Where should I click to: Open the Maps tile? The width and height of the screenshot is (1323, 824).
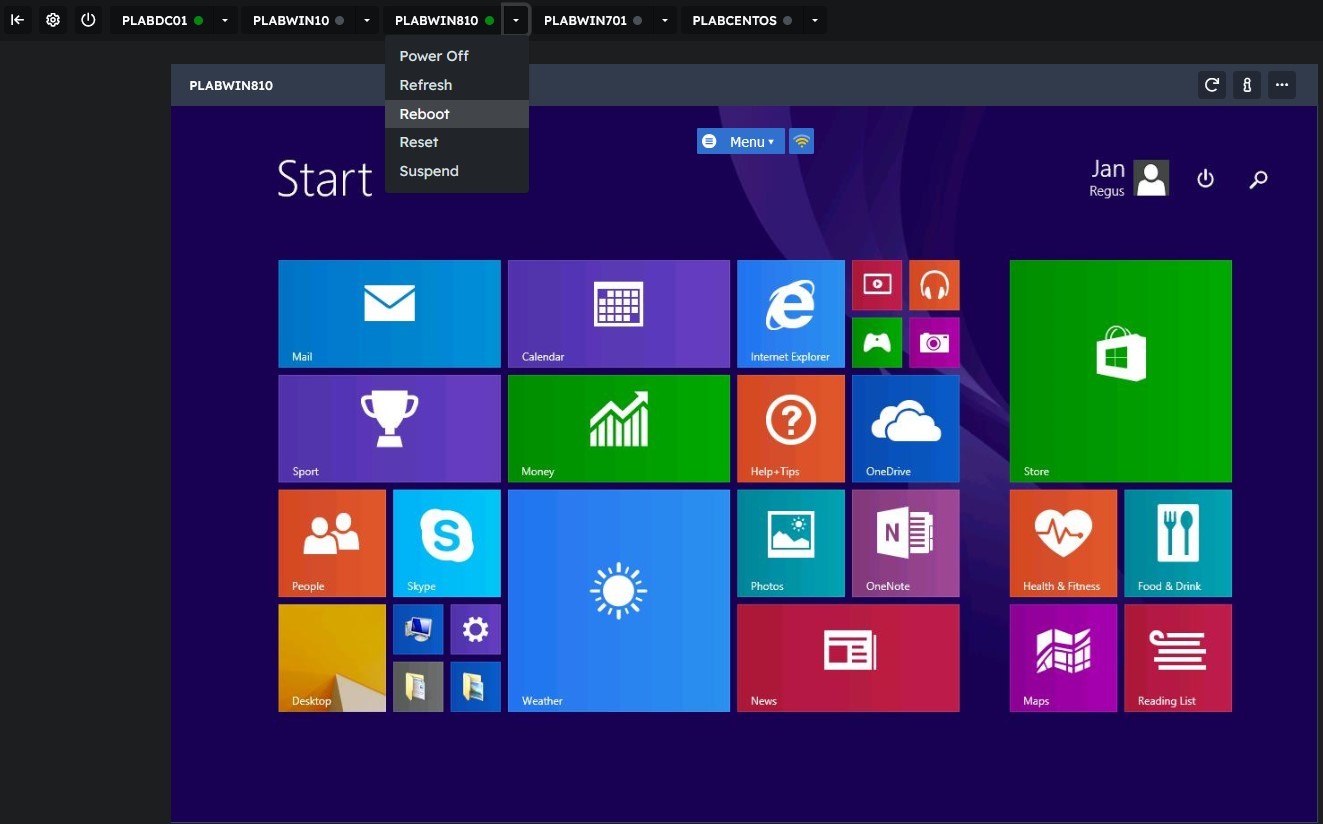point(1063,658)
